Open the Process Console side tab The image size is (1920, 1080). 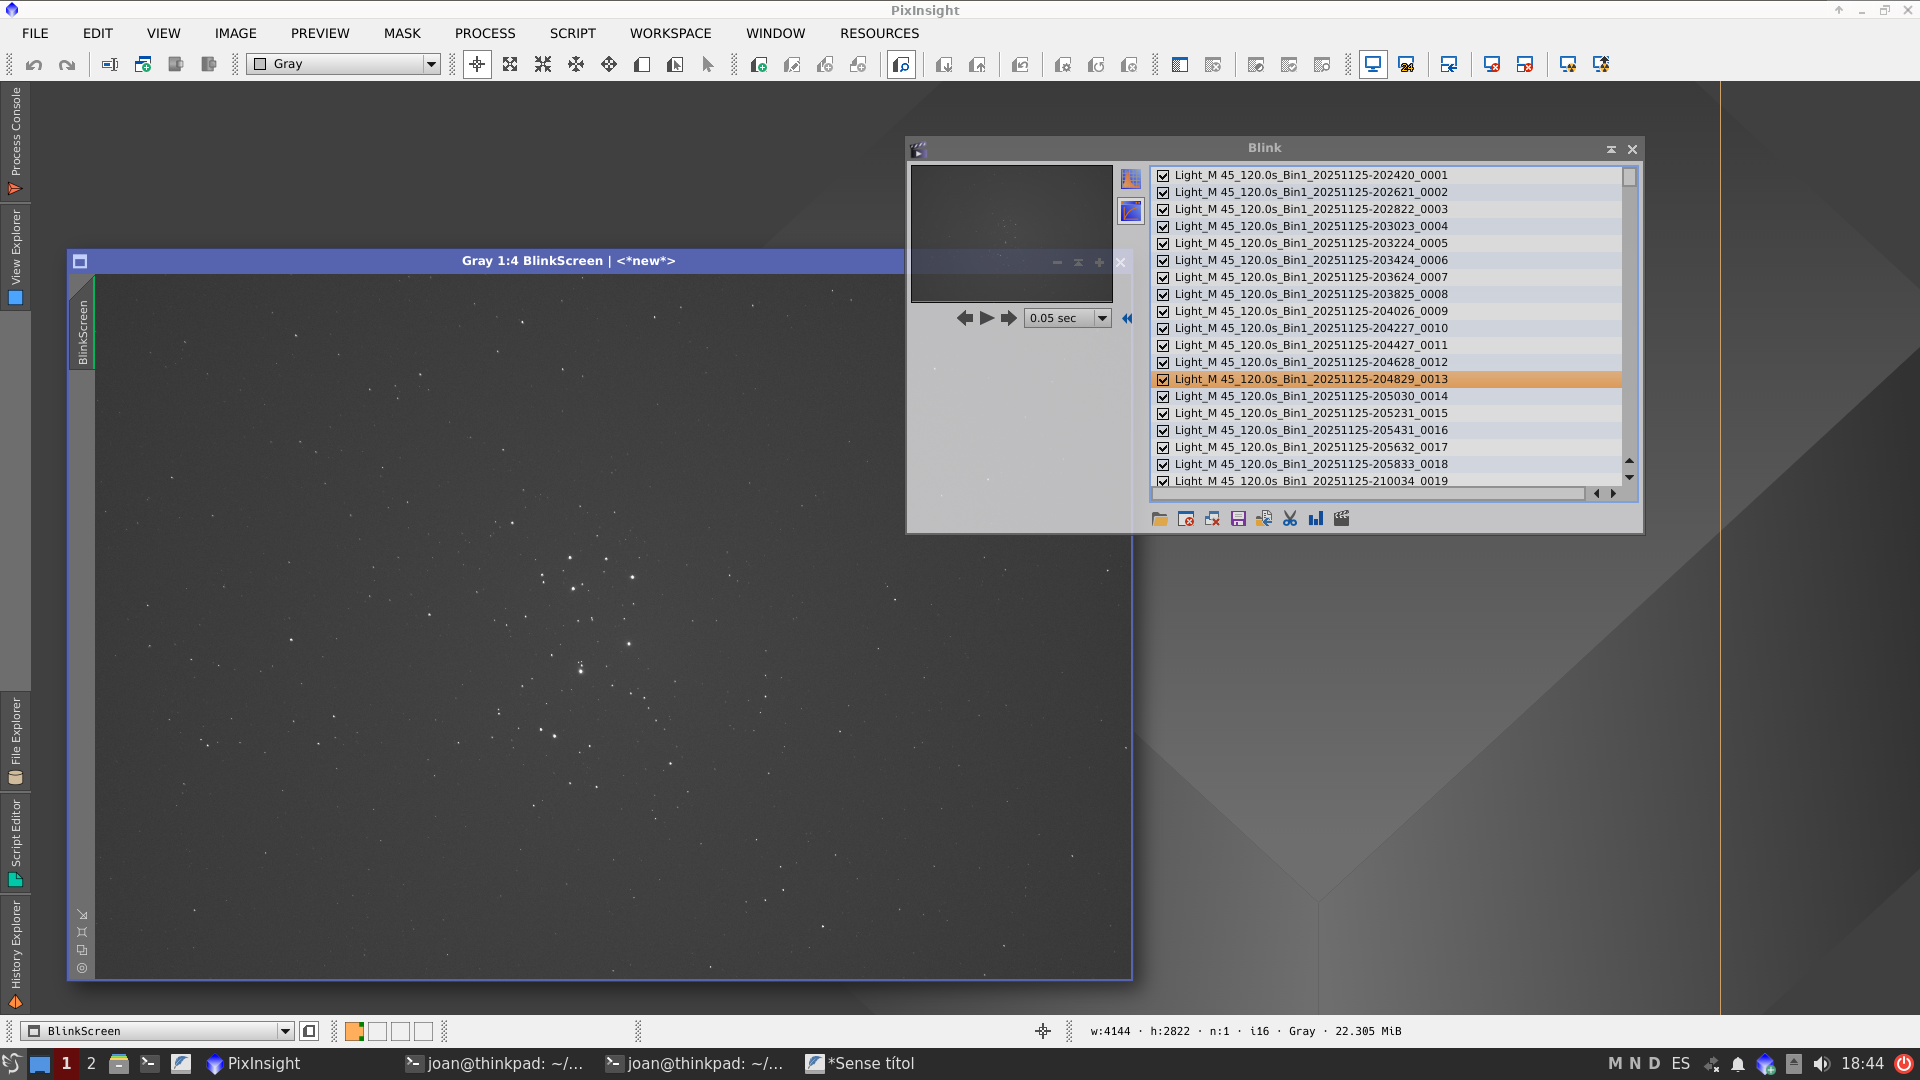(x=15, y=140)
